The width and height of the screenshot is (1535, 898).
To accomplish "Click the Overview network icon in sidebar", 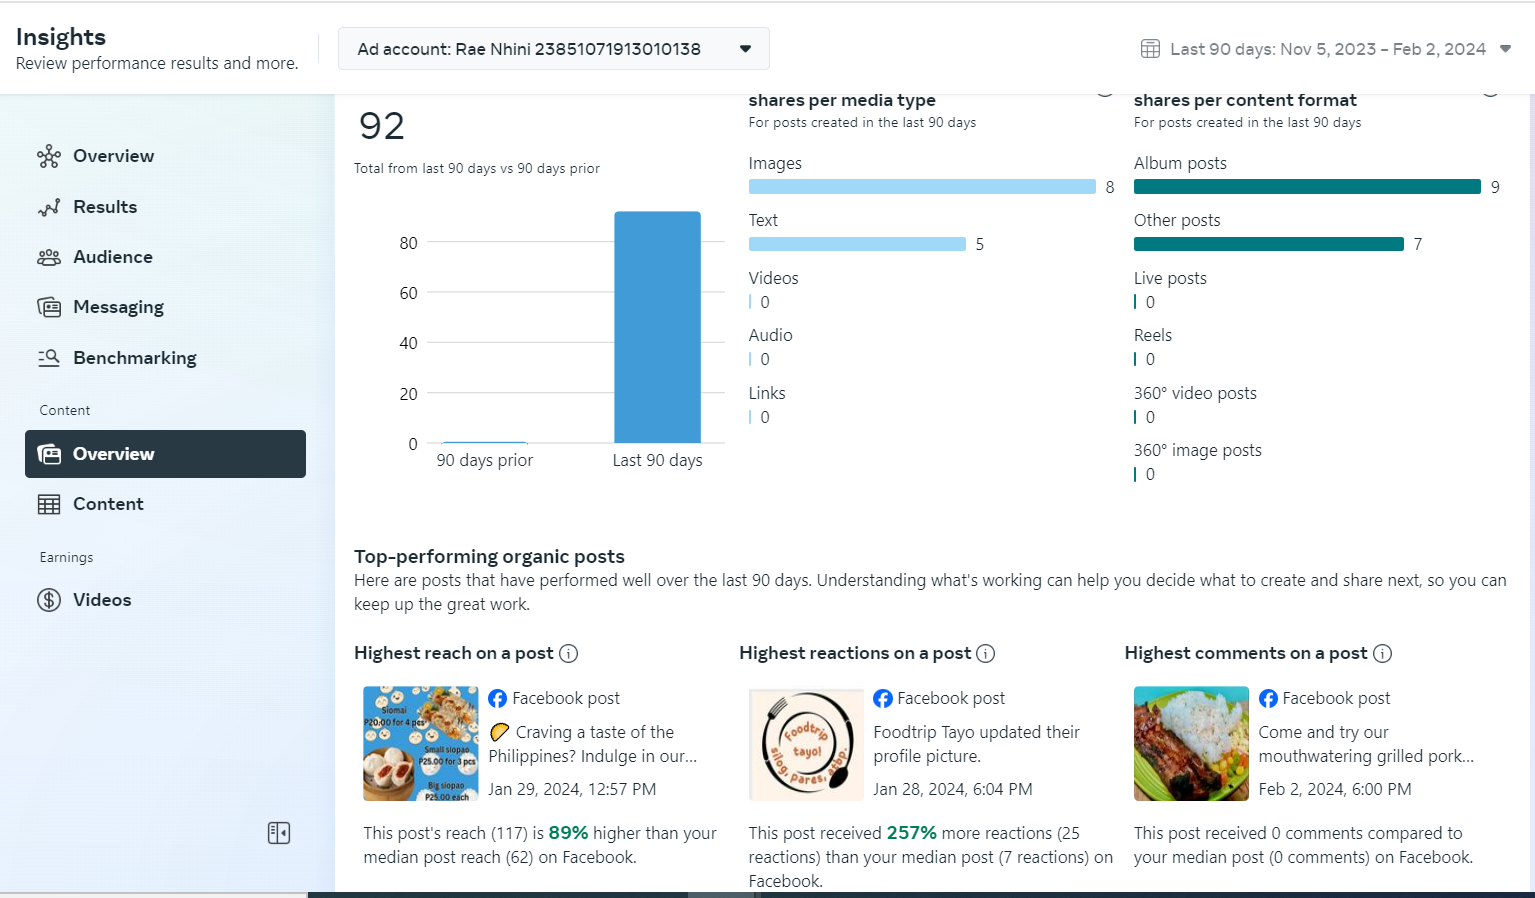I will click(49, 156).
